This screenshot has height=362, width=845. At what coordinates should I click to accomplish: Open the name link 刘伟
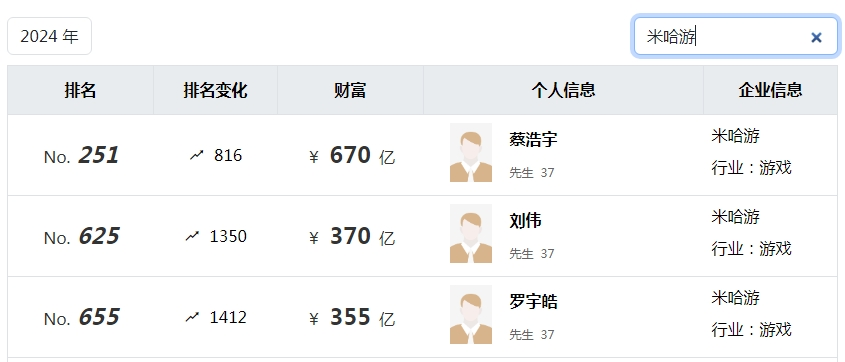(x=525, y=220)
